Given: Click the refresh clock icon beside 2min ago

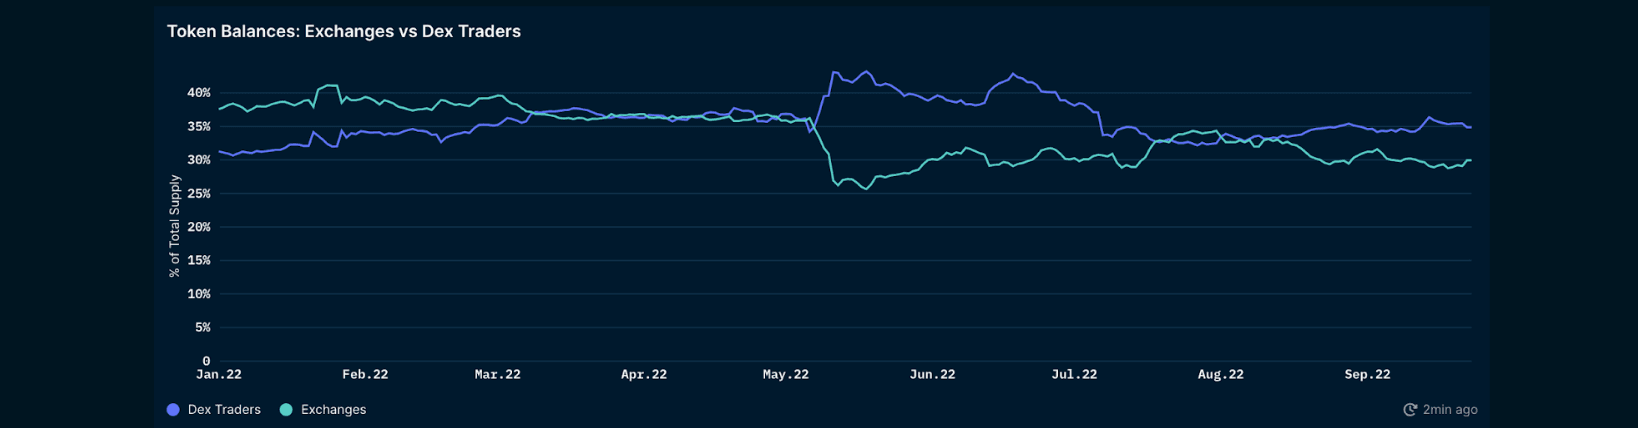Looking at the screenshot, I should click(1410, 410).
